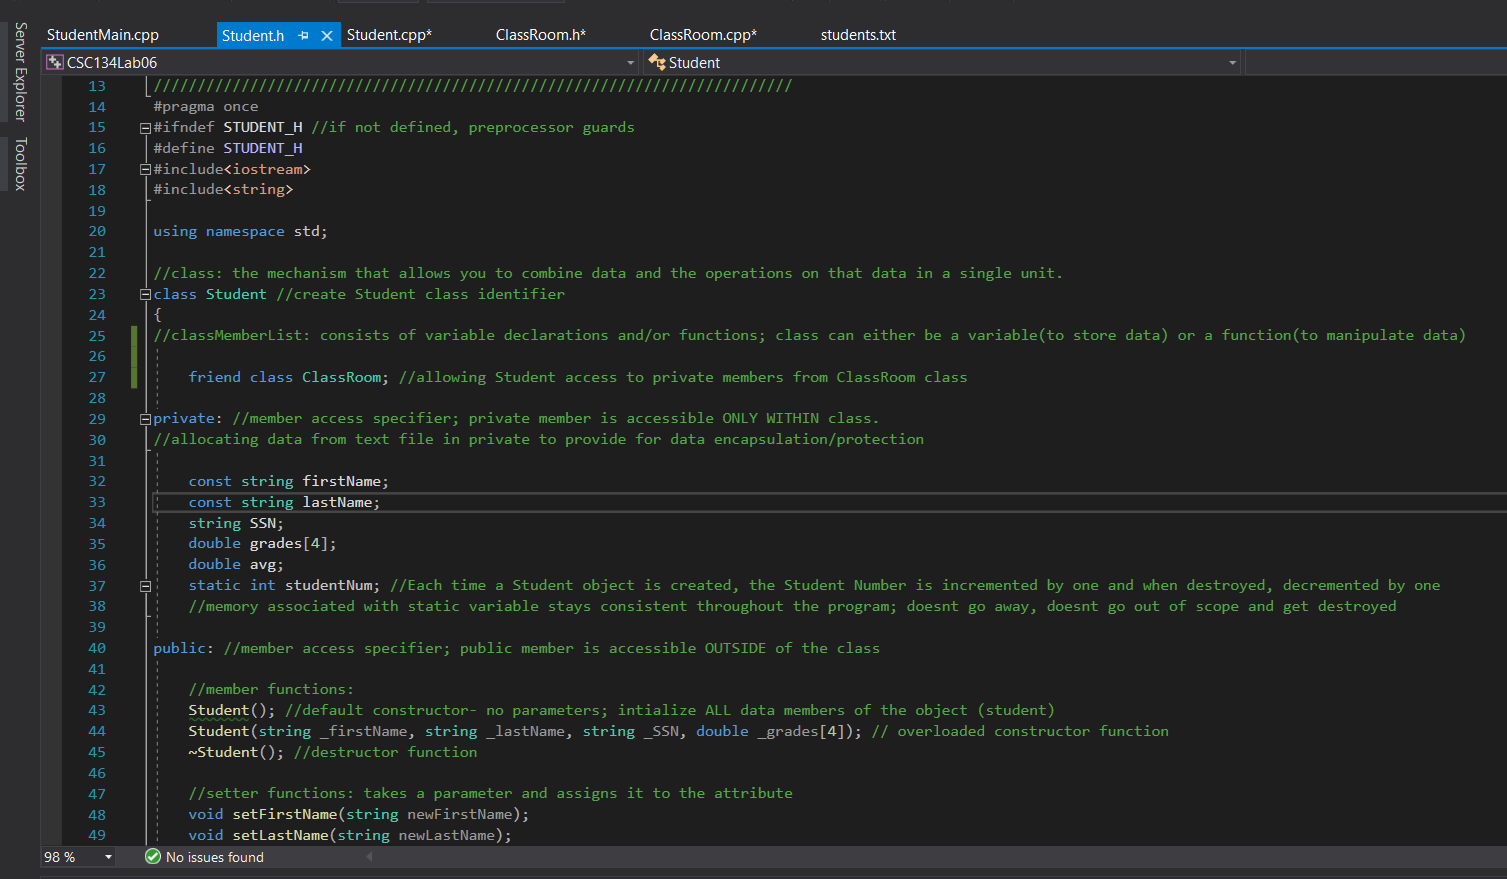
Task: Pin the Student.h tab with pushpin icon
Action: coord(303,35)
